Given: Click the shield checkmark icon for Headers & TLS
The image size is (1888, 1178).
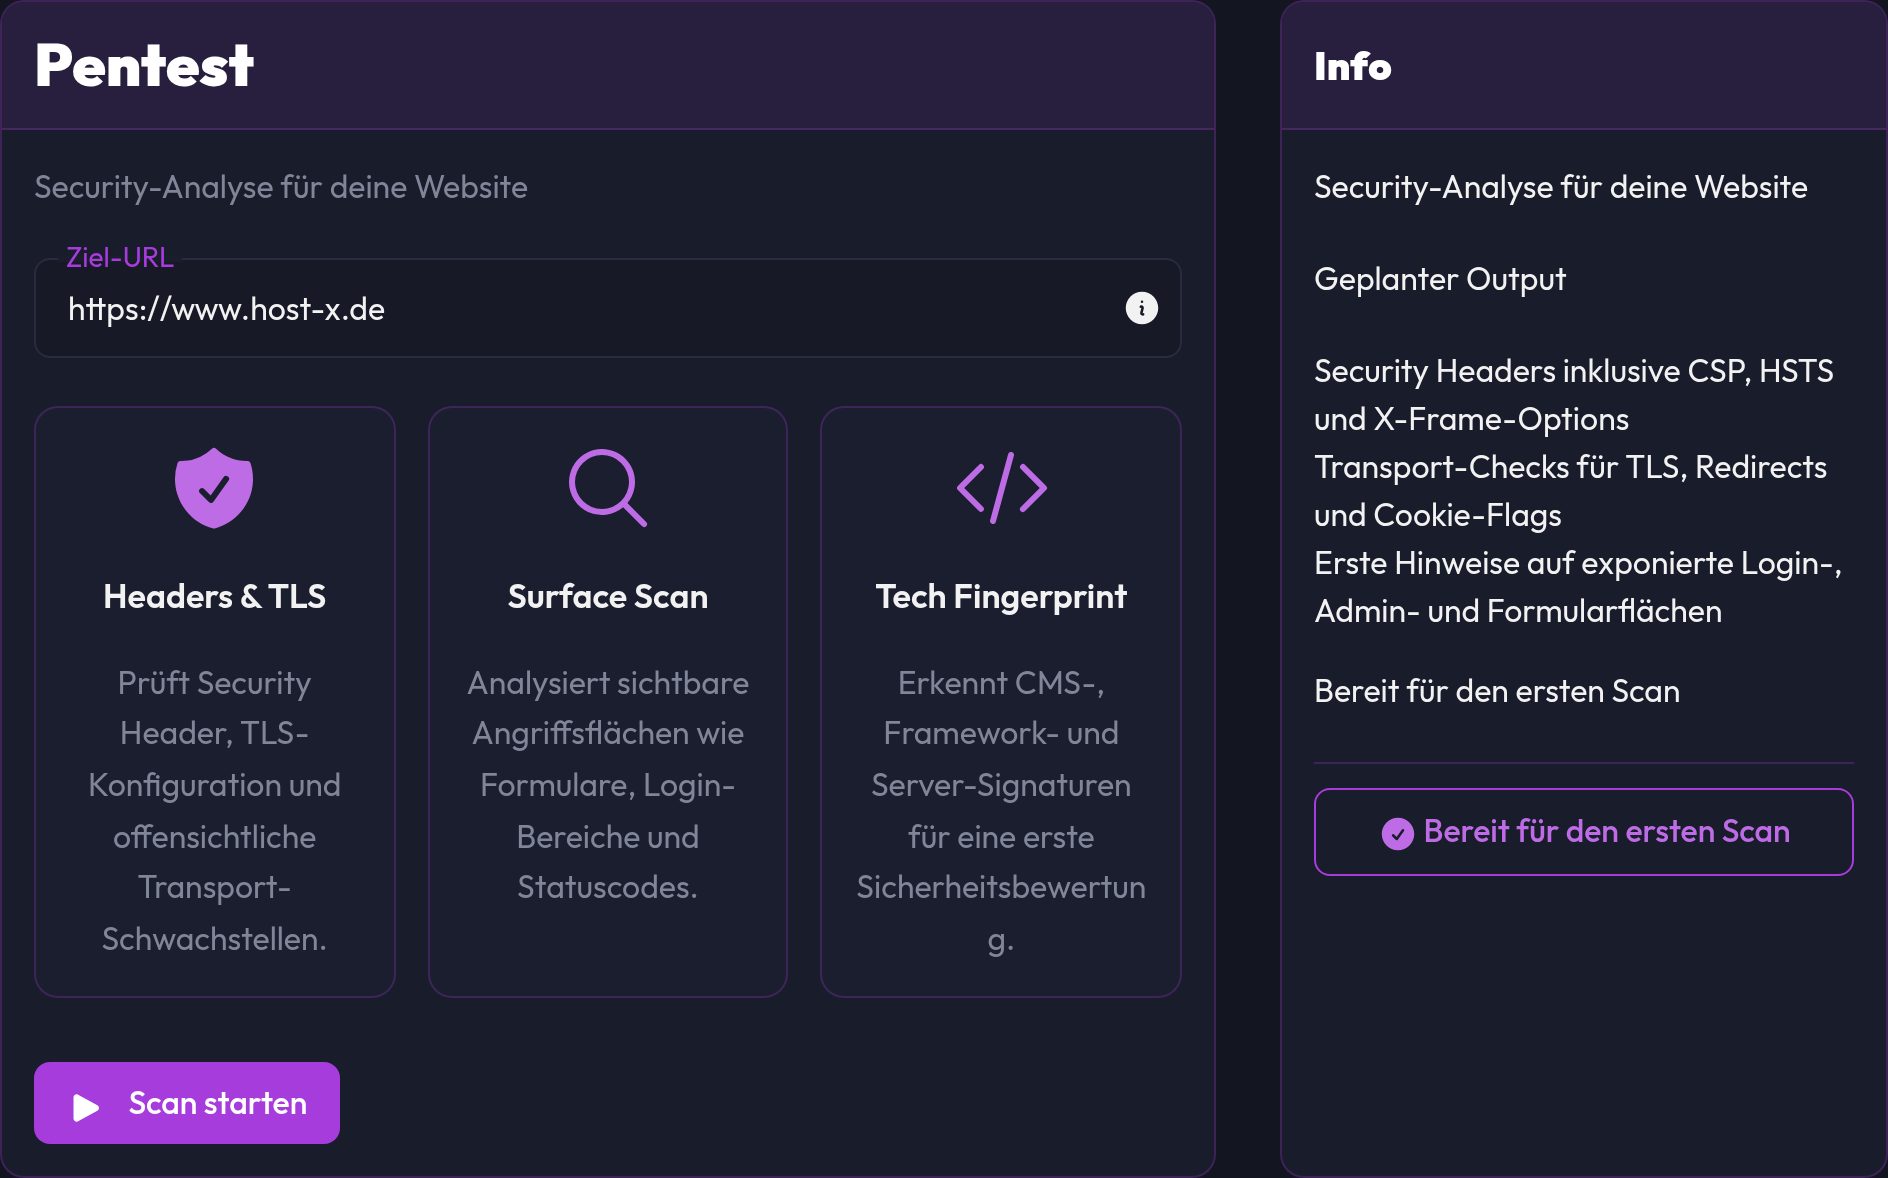Looking at the screenshot, I should point(214,488).
